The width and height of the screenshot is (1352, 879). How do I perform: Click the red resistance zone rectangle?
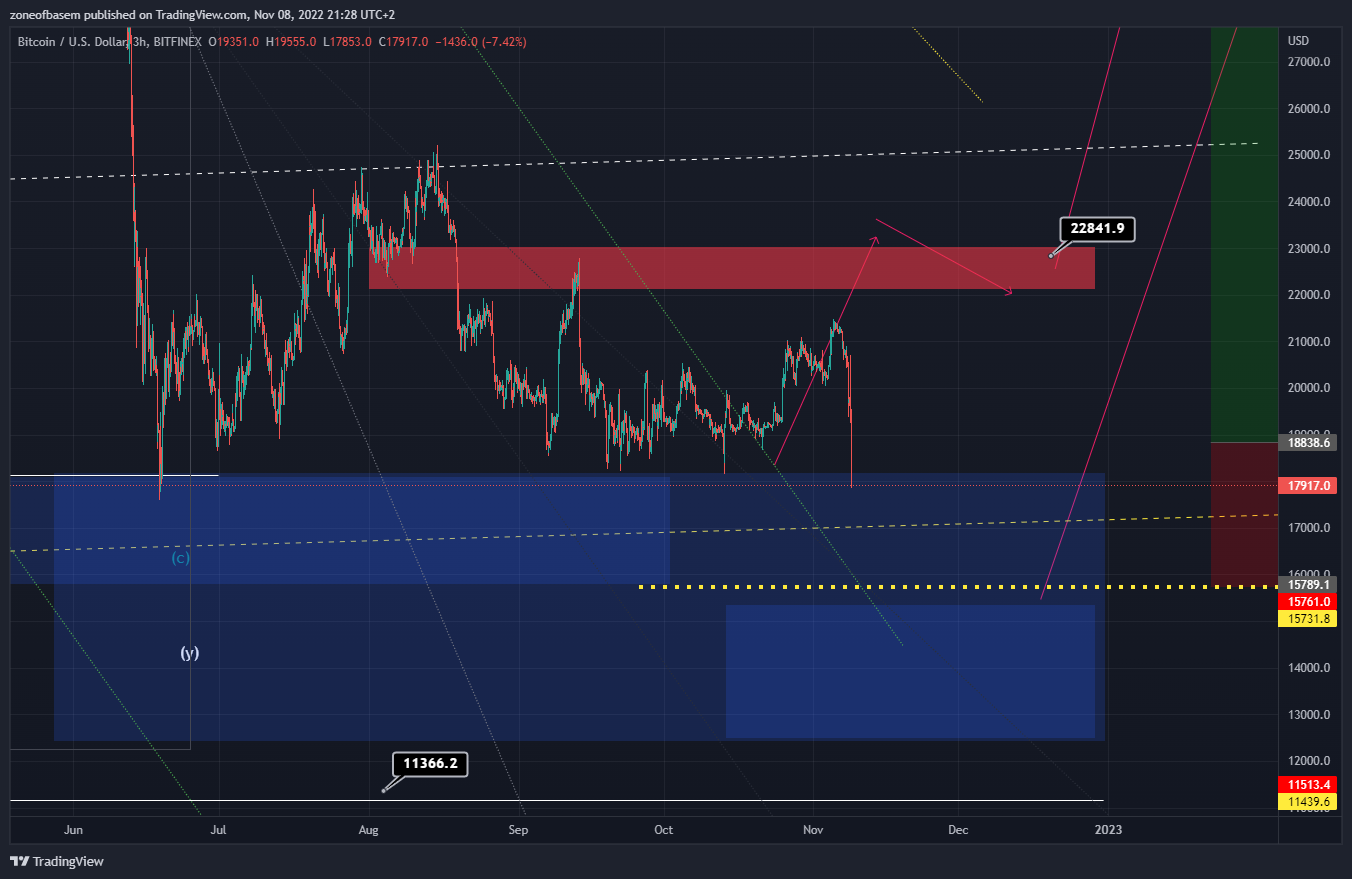click(x=732, y=268)
